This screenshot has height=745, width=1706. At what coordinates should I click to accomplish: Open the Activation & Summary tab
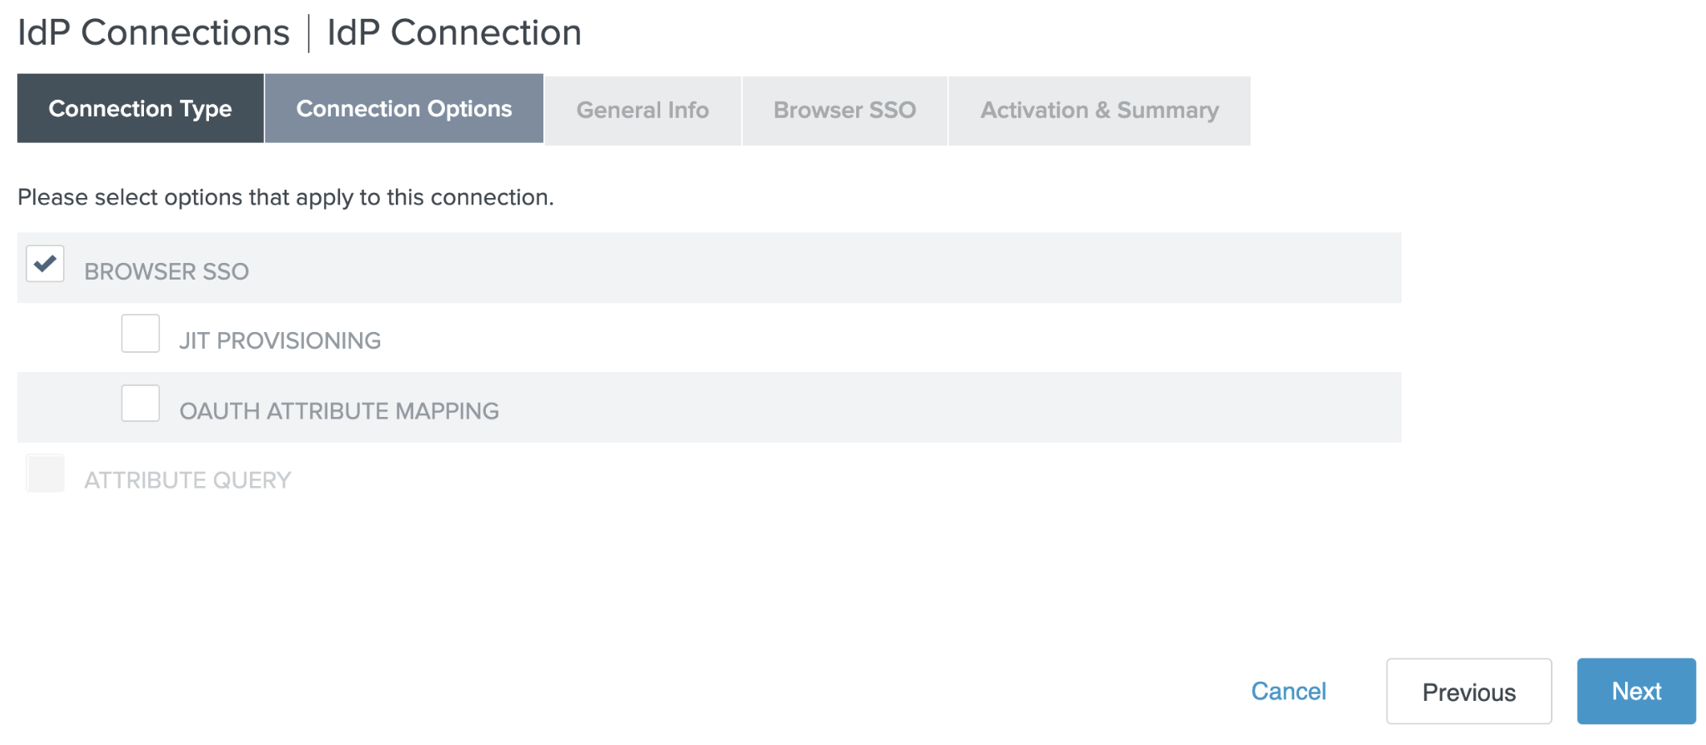pos(1099,110)
